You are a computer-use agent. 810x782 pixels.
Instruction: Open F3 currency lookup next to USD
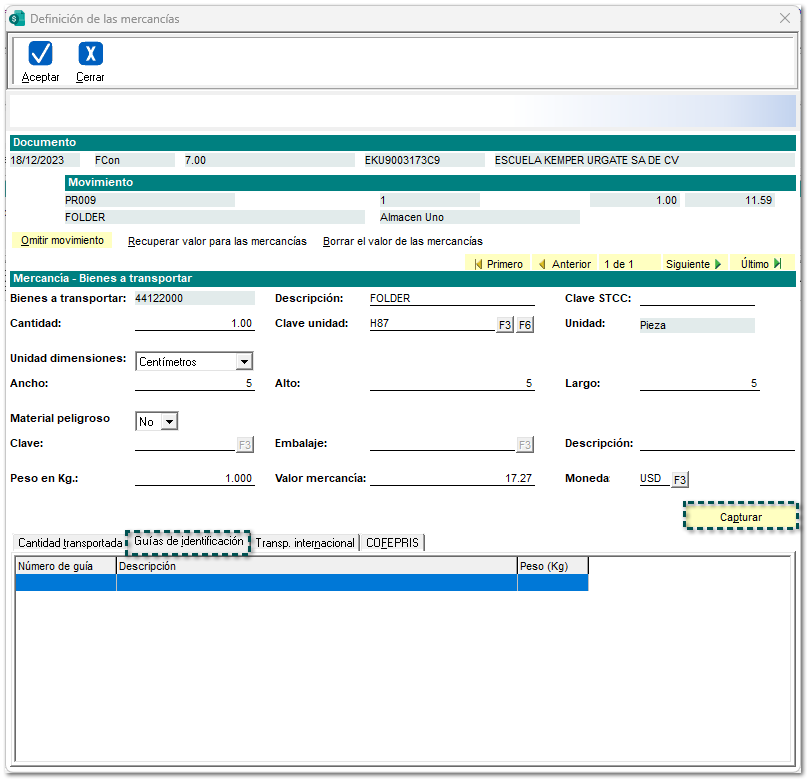(680, 480)
